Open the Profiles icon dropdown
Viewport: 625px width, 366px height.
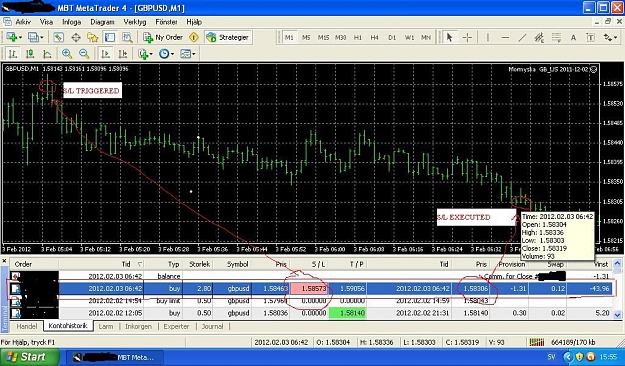[35, 37]
